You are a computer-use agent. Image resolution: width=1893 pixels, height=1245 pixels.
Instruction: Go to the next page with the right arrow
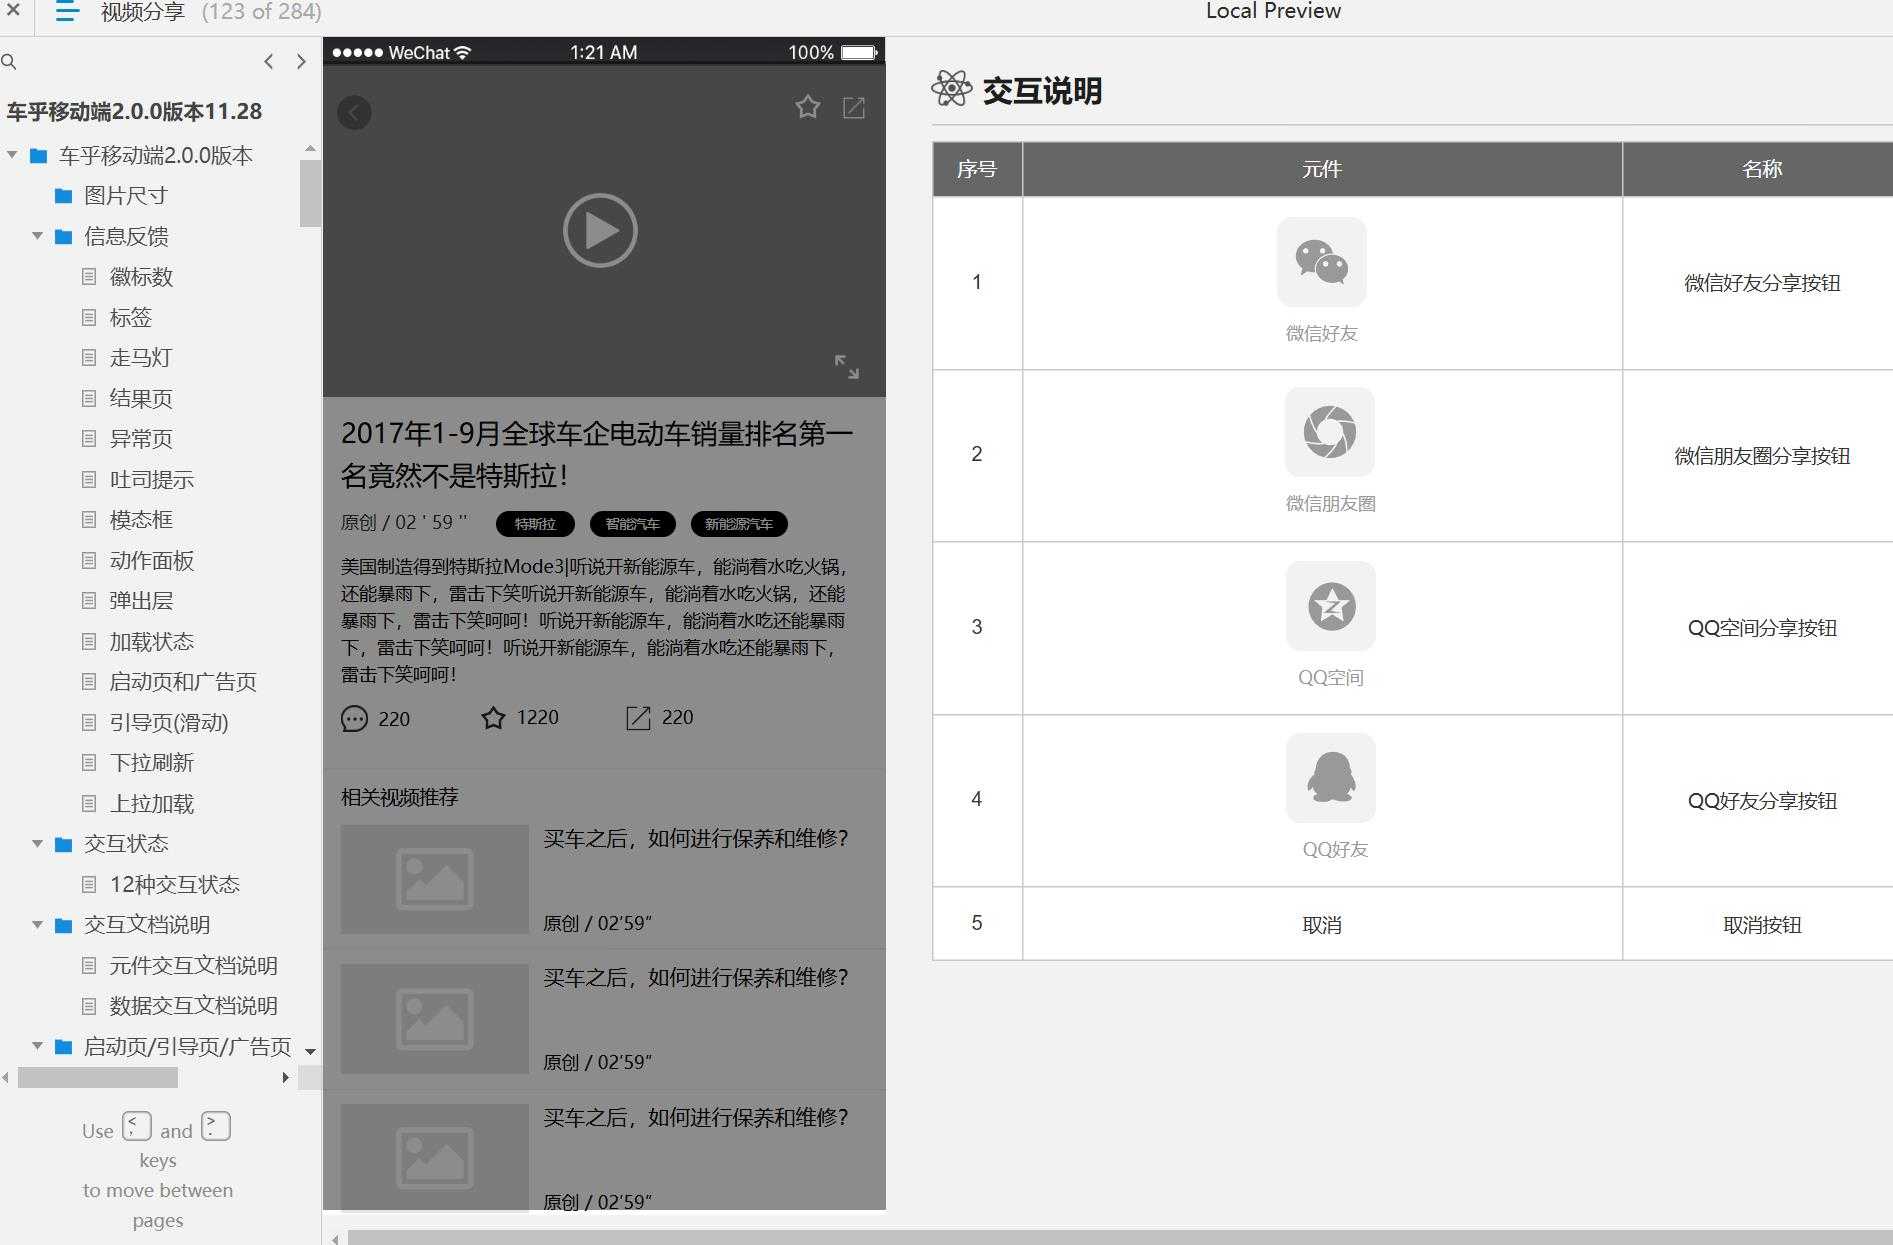click(302, 61)
